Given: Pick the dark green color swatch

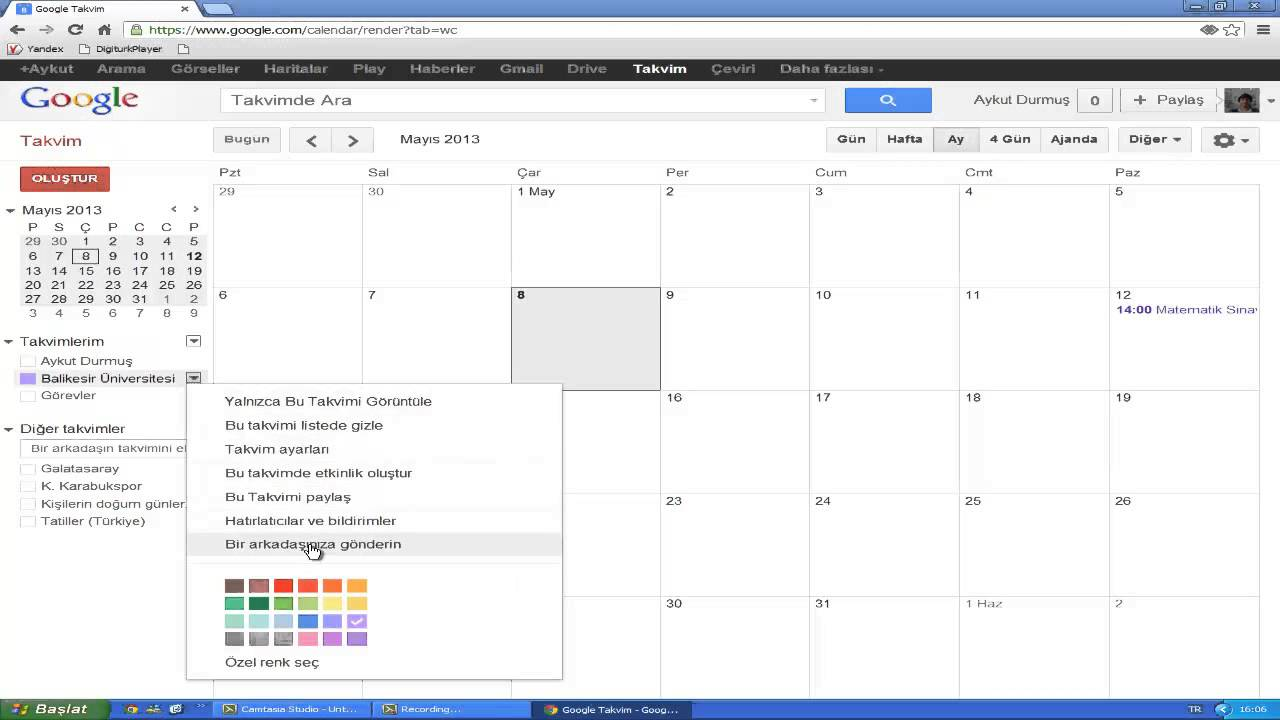Looking at the screenshot, I should point(259,604).
